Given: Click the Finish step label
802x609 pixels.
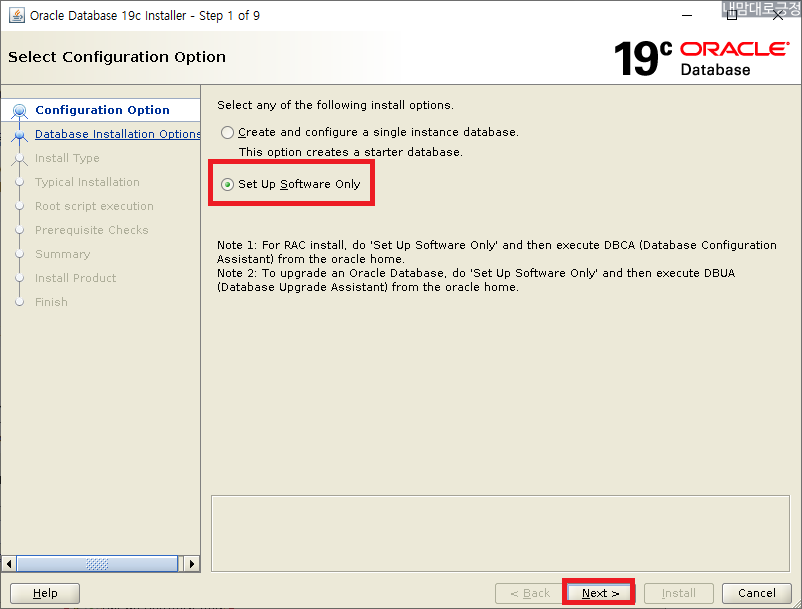Looking at the screenshot, I should click(x=51, y=302).
